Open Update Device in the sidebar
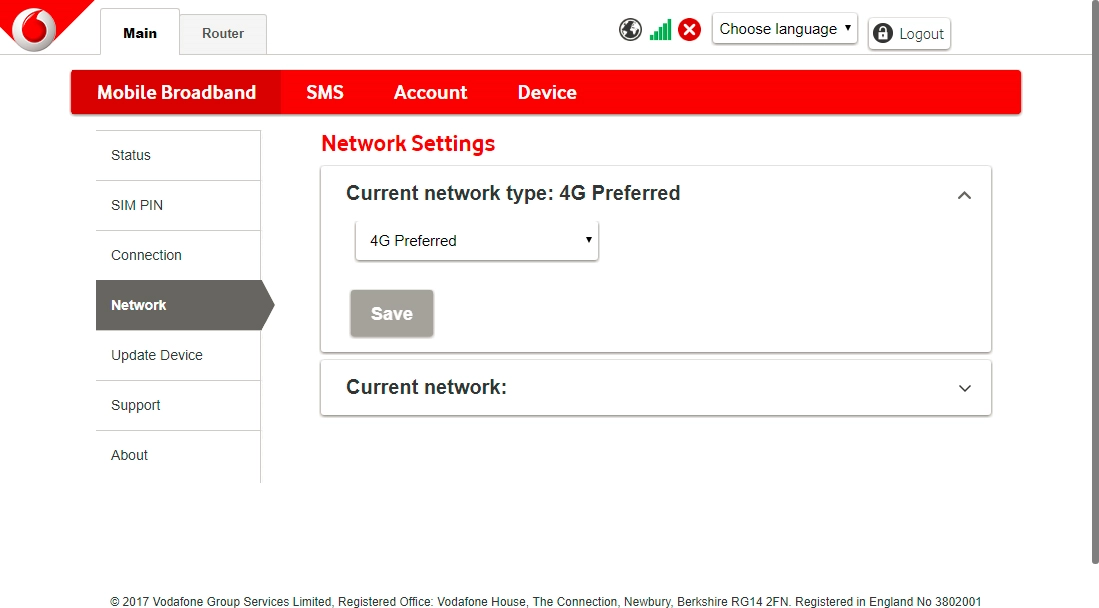This screenshot has width=1099, height=608. point(157,355)
